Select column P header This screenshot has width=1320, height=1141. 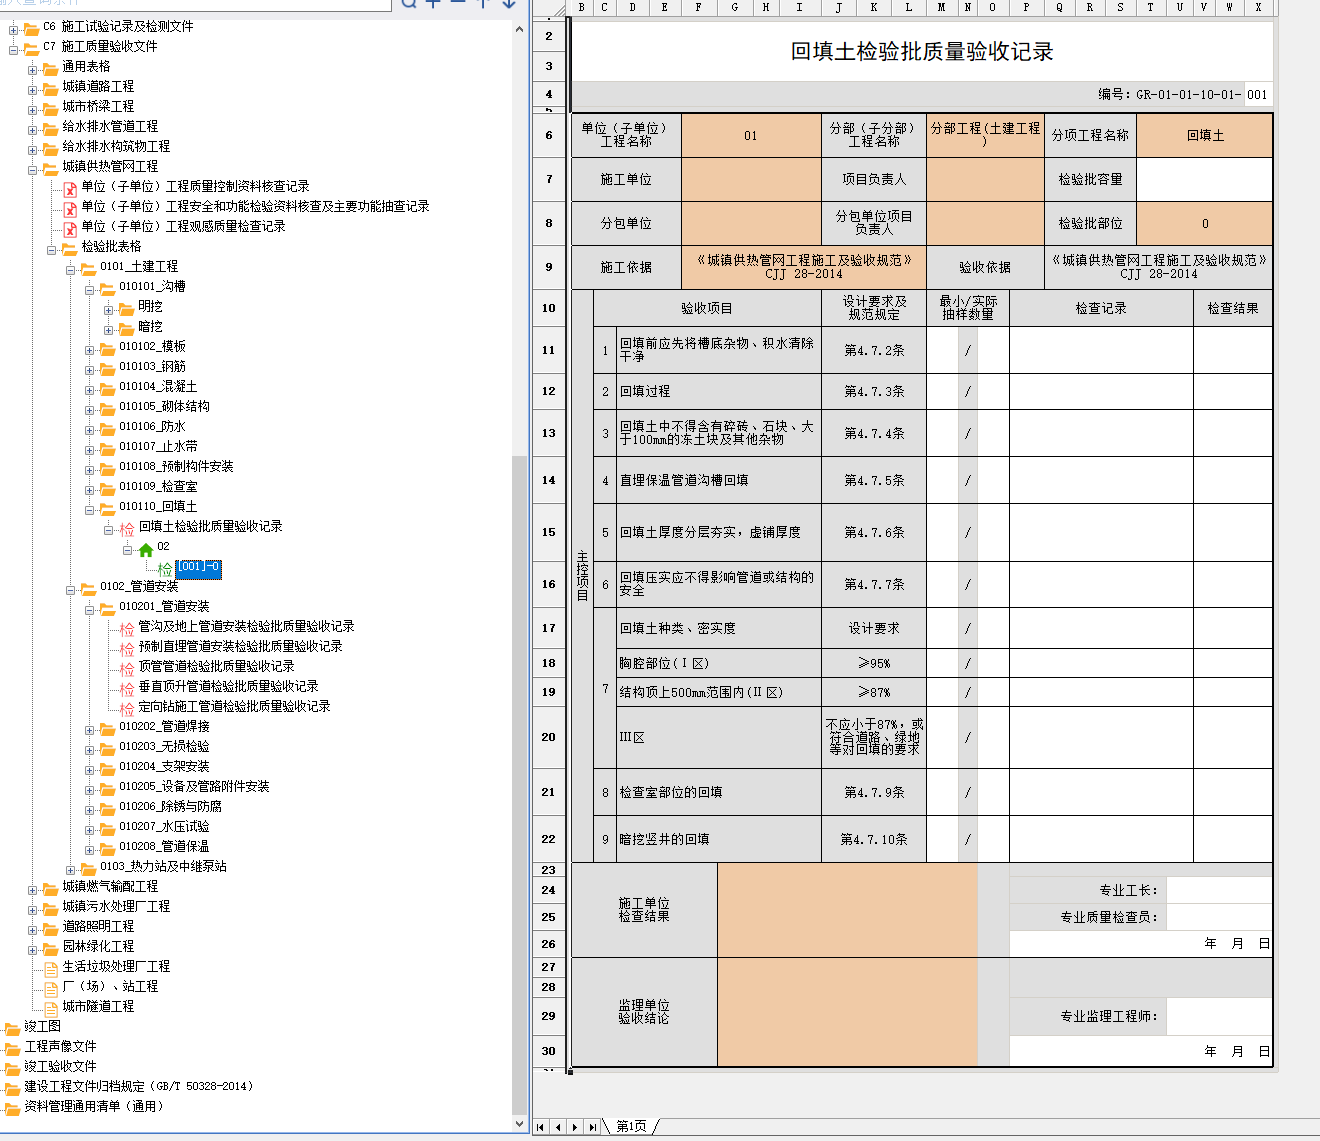[1026, 7]
